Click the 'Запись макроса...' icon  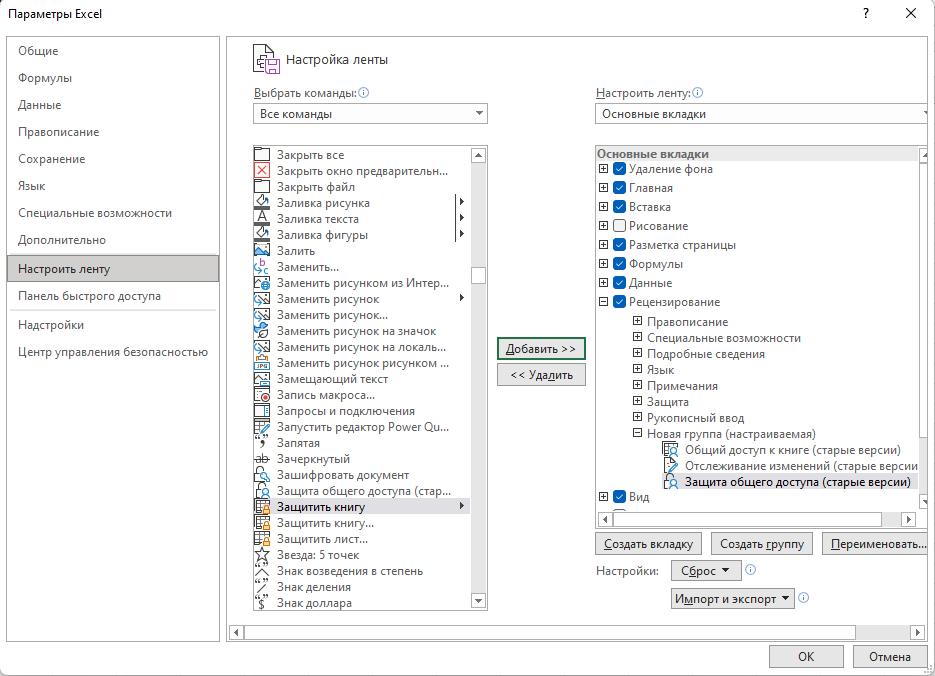point(262,395)
